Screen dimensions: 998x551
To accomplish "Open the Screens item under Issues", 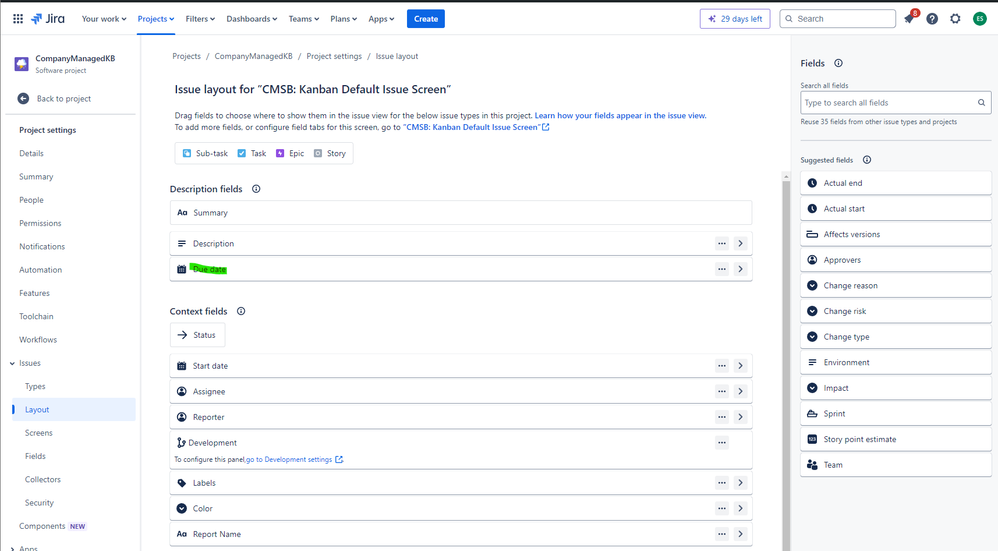I will tap(39, 433).
